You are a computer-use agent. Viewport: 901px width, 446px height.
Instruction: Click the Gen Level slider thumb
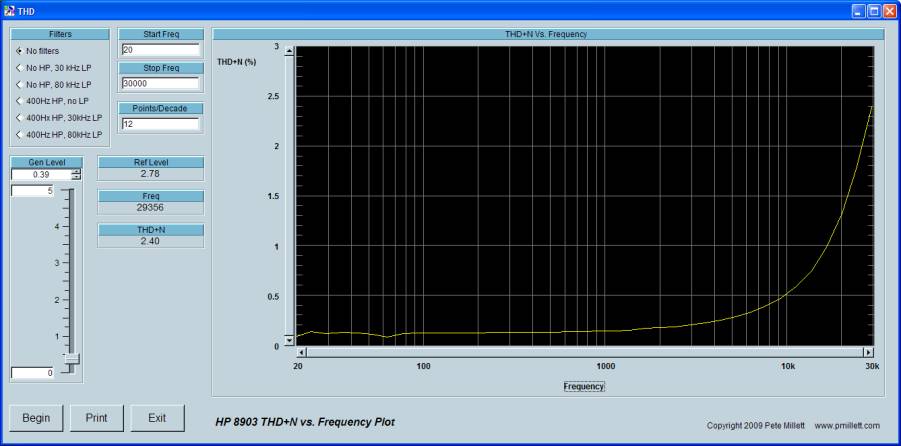71,358
